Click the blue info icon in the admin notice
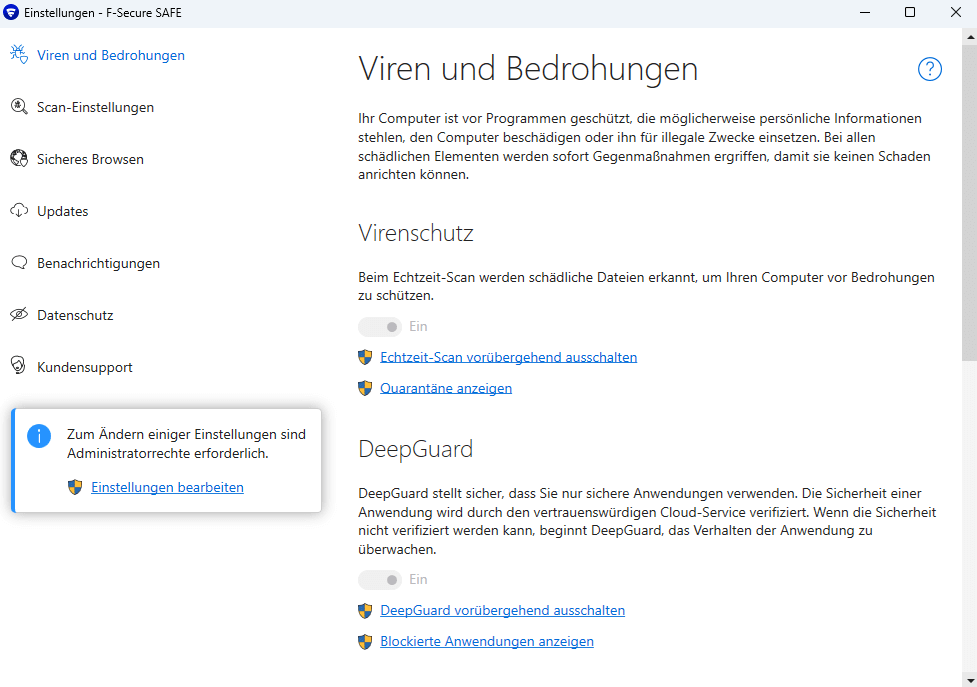This screenshot has width=977, height=687. pos(39,436)
